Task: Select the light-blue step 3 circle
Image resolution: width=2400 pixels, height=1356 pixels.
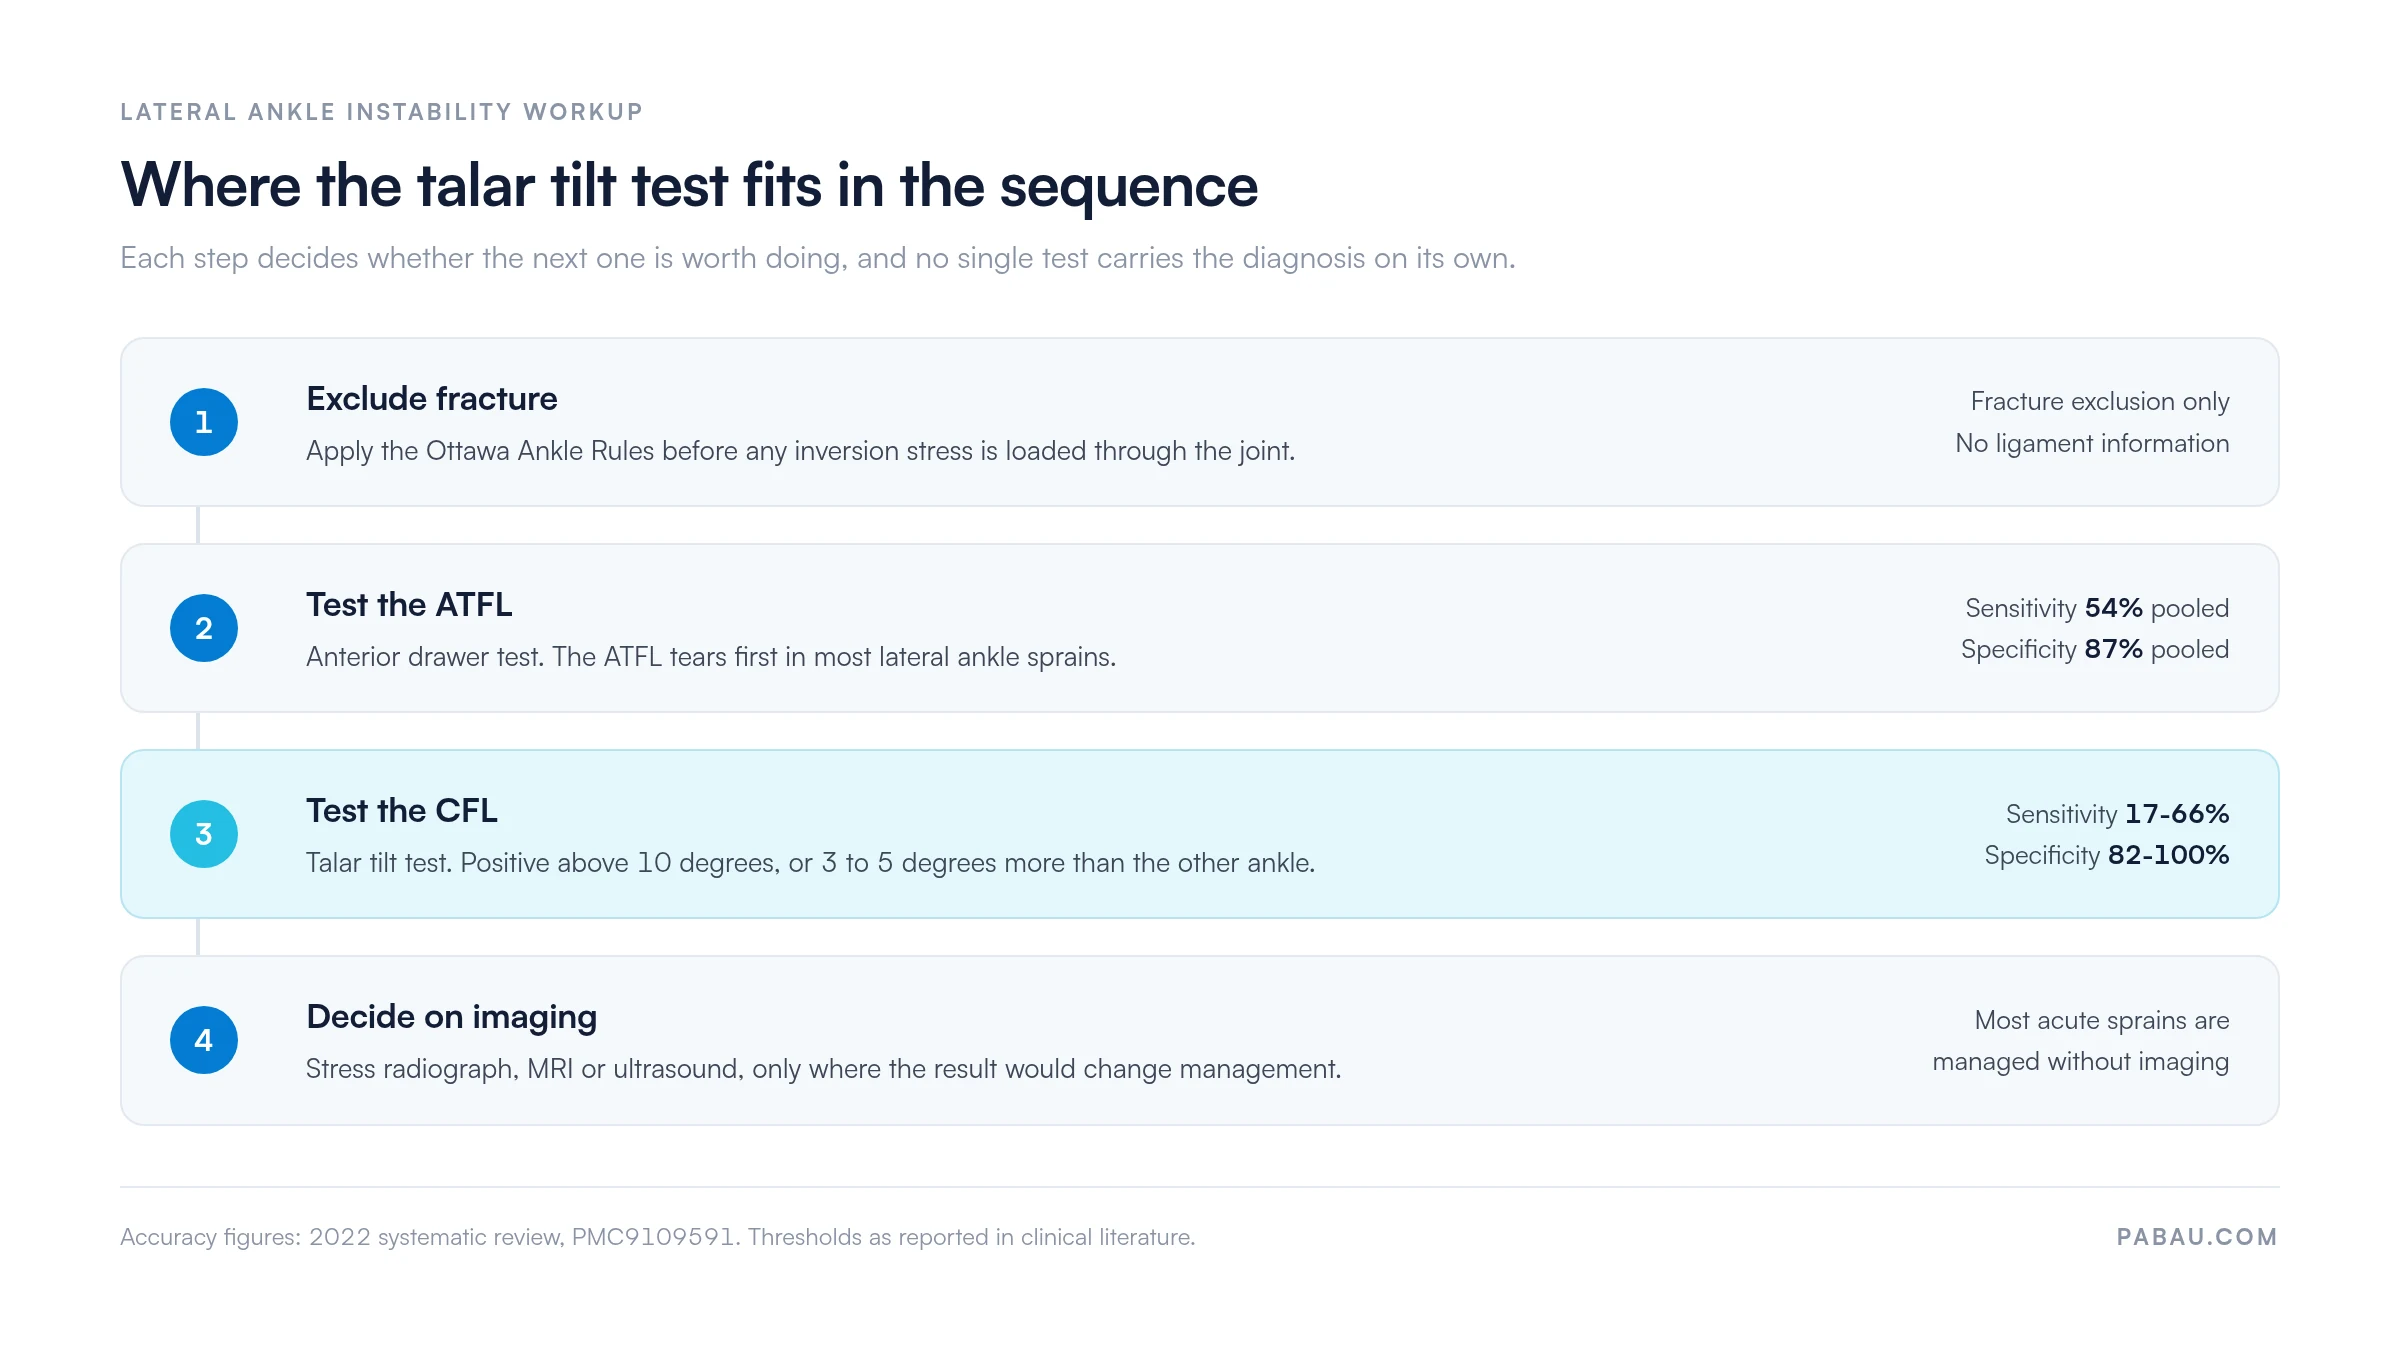Action: 204,834
